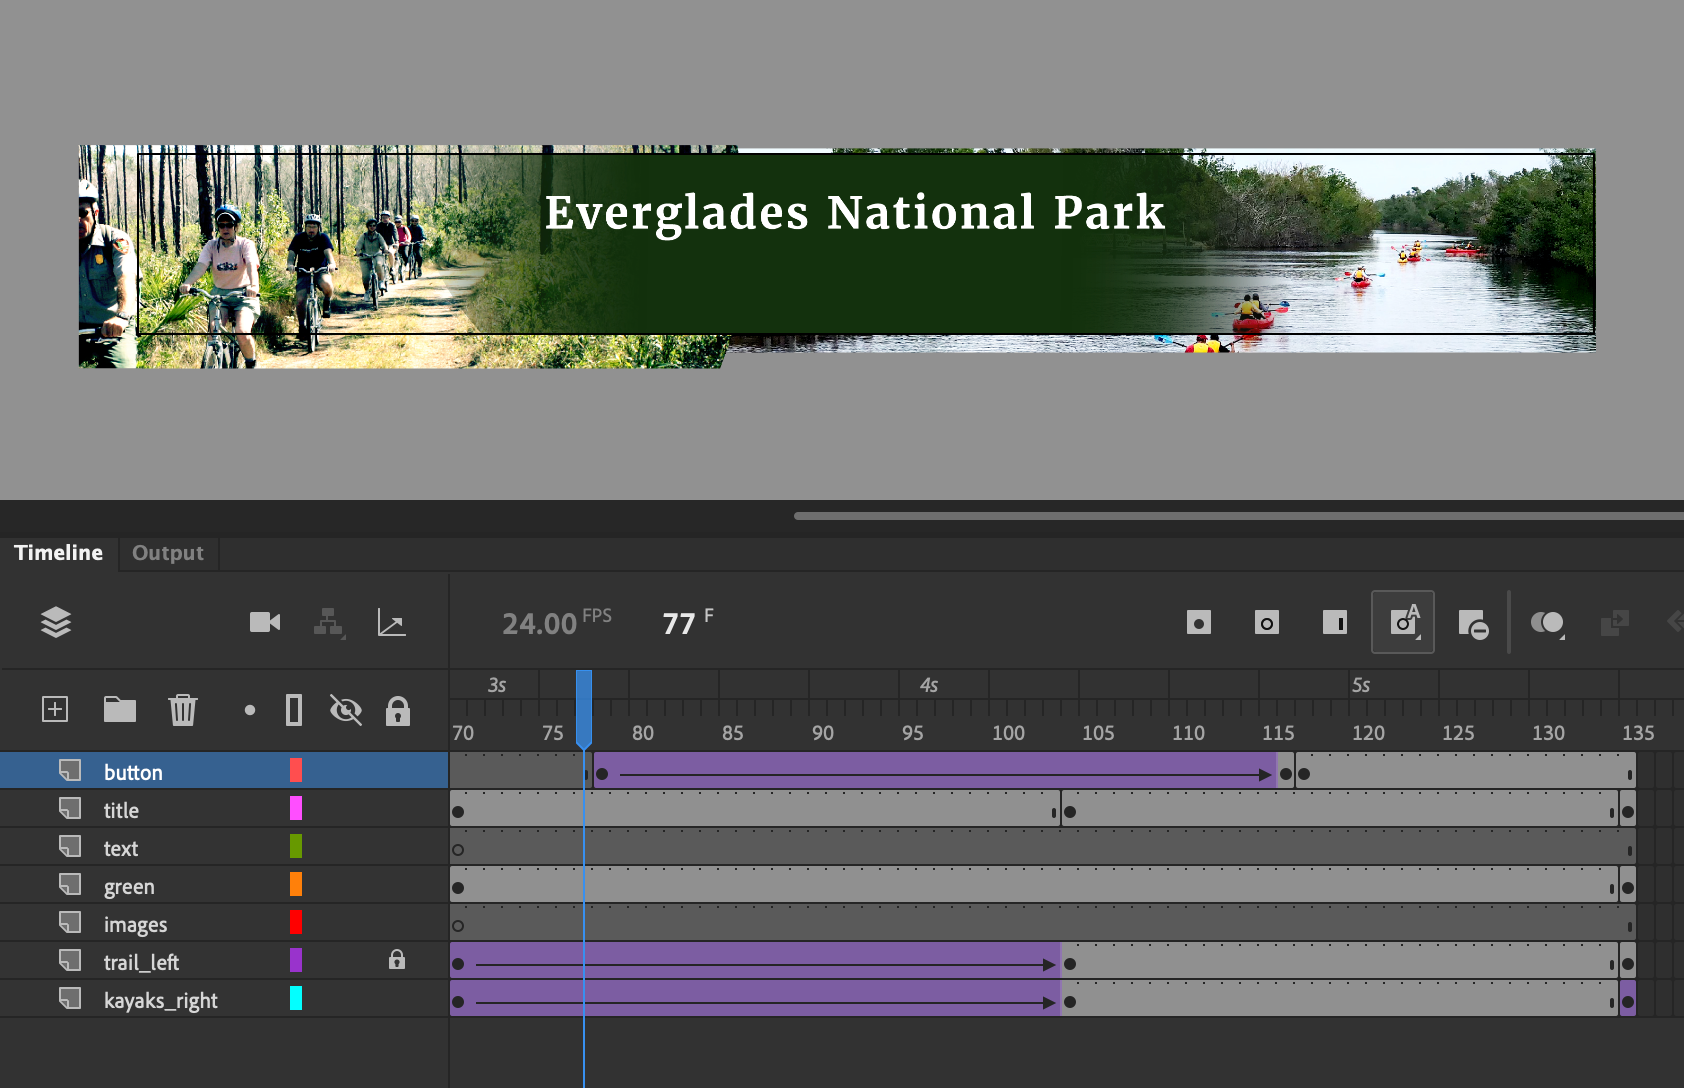The width and height of the screenshot is (1684, 1088).
Task: Click the trail_left layer type icon
Action: tap(70, 960)
